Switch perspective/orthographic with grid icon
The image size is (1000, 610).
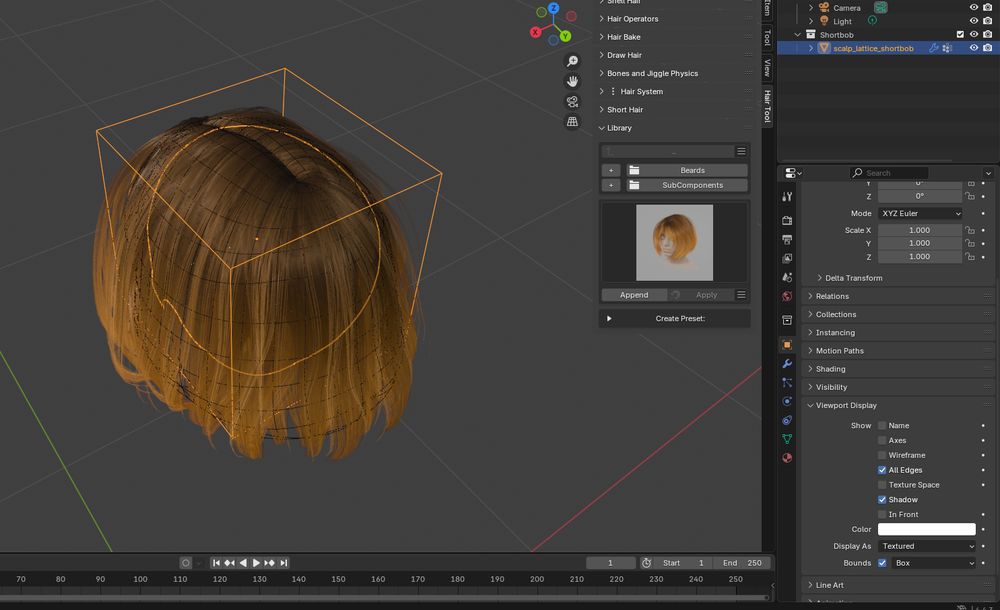pos(573,121)
